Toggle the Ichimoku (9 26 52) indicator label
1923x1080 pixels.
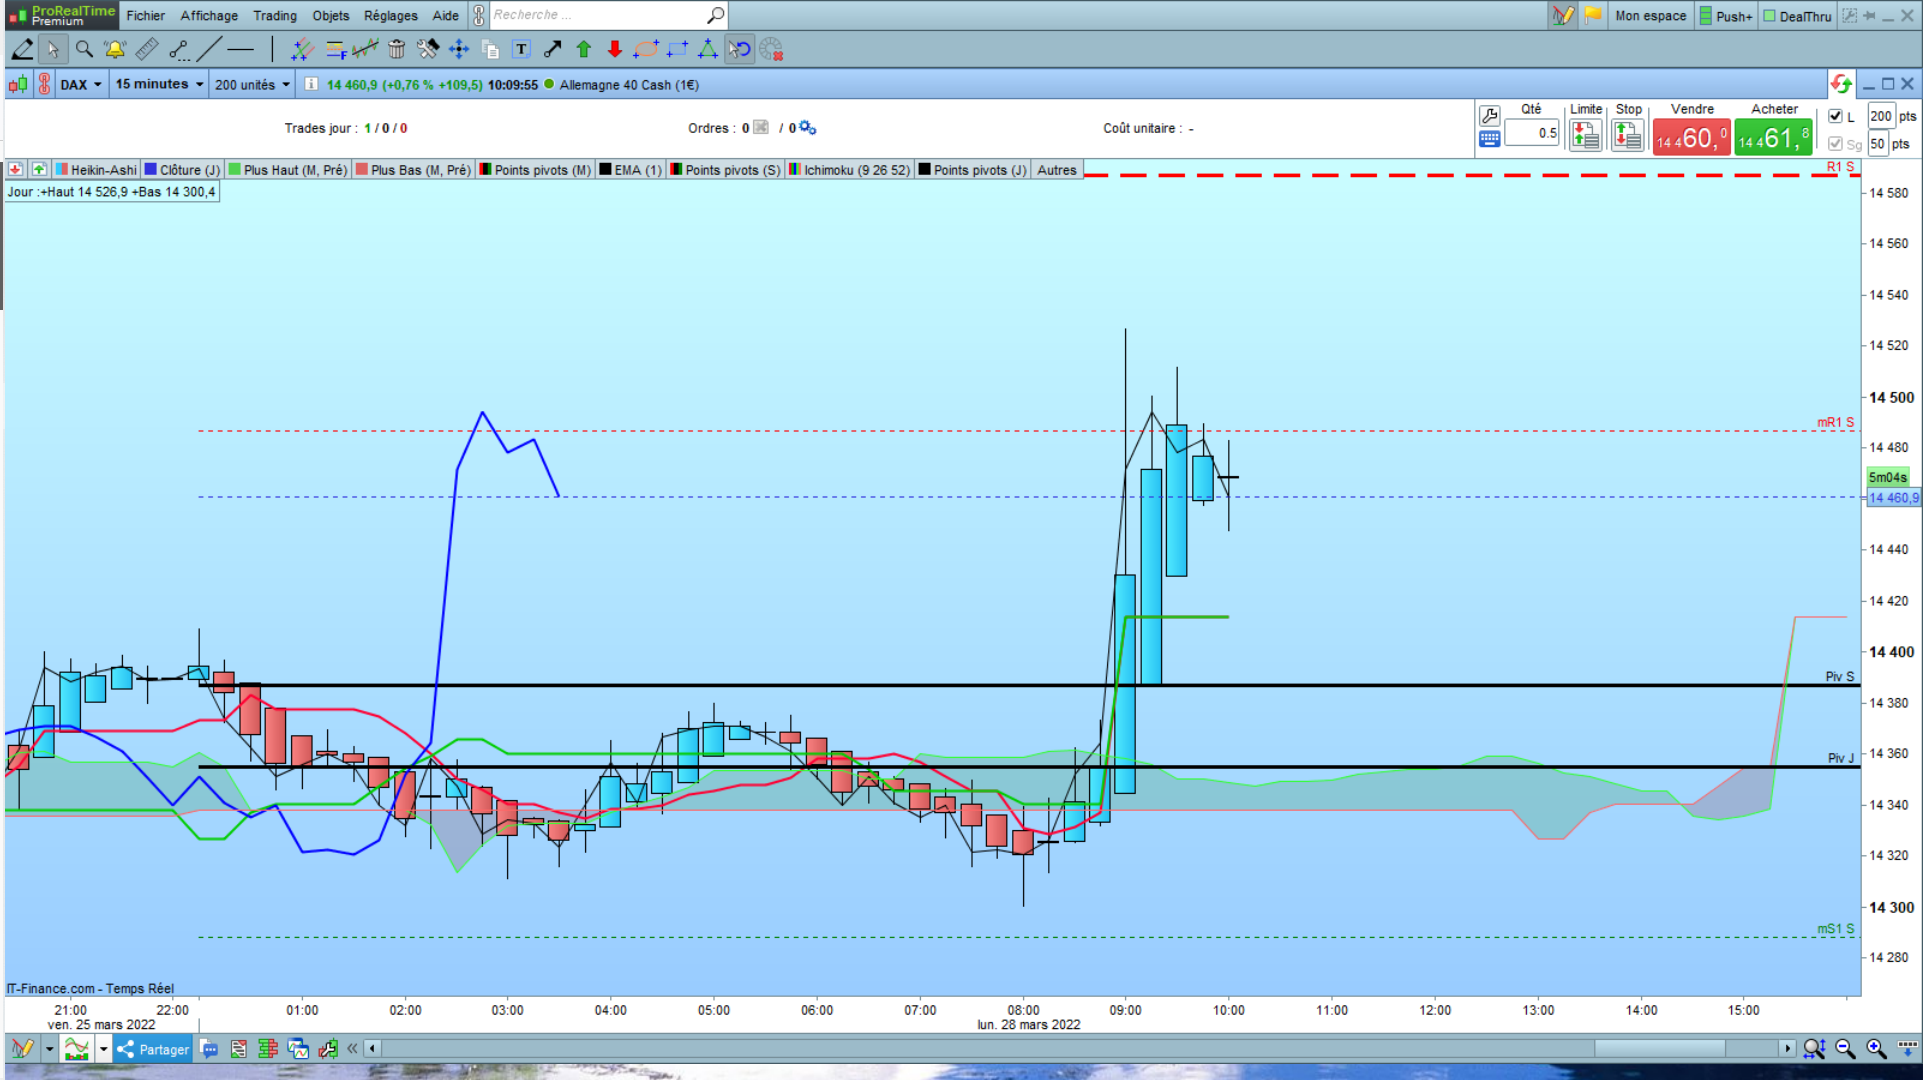point(856,170)
